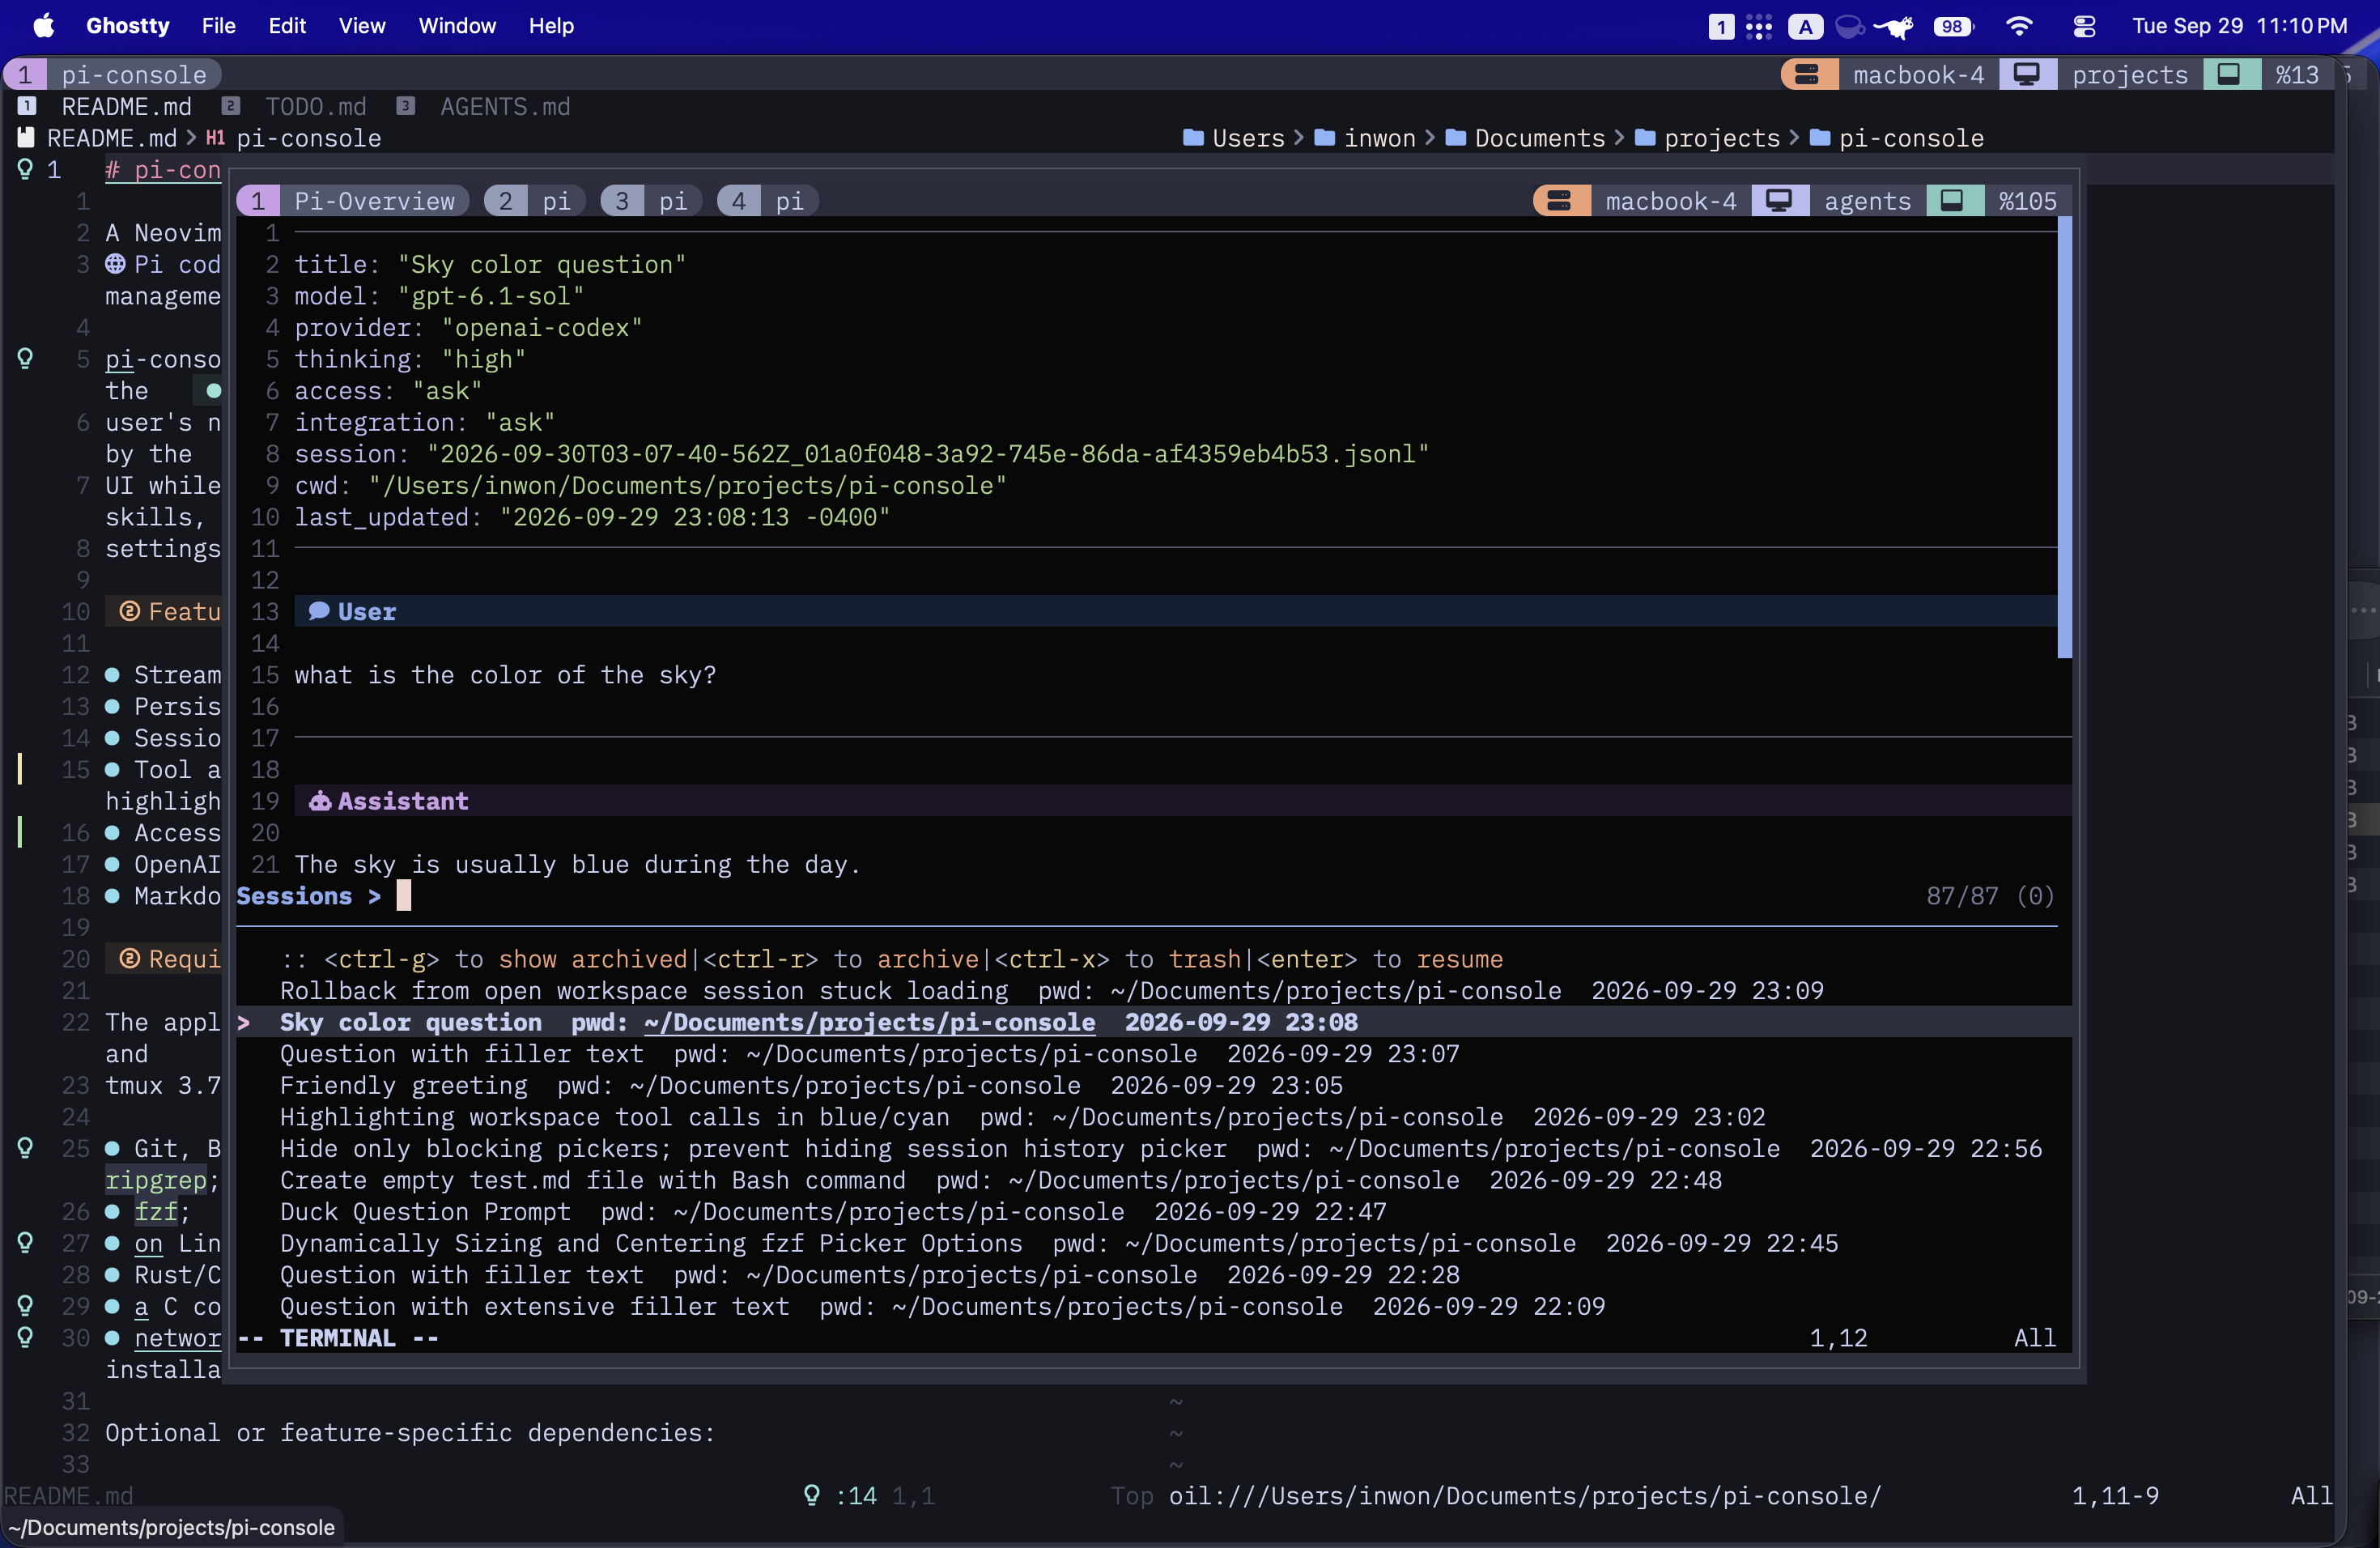Click the Assistant robot icon
2380x1548 pixels.
coord(319,801)
